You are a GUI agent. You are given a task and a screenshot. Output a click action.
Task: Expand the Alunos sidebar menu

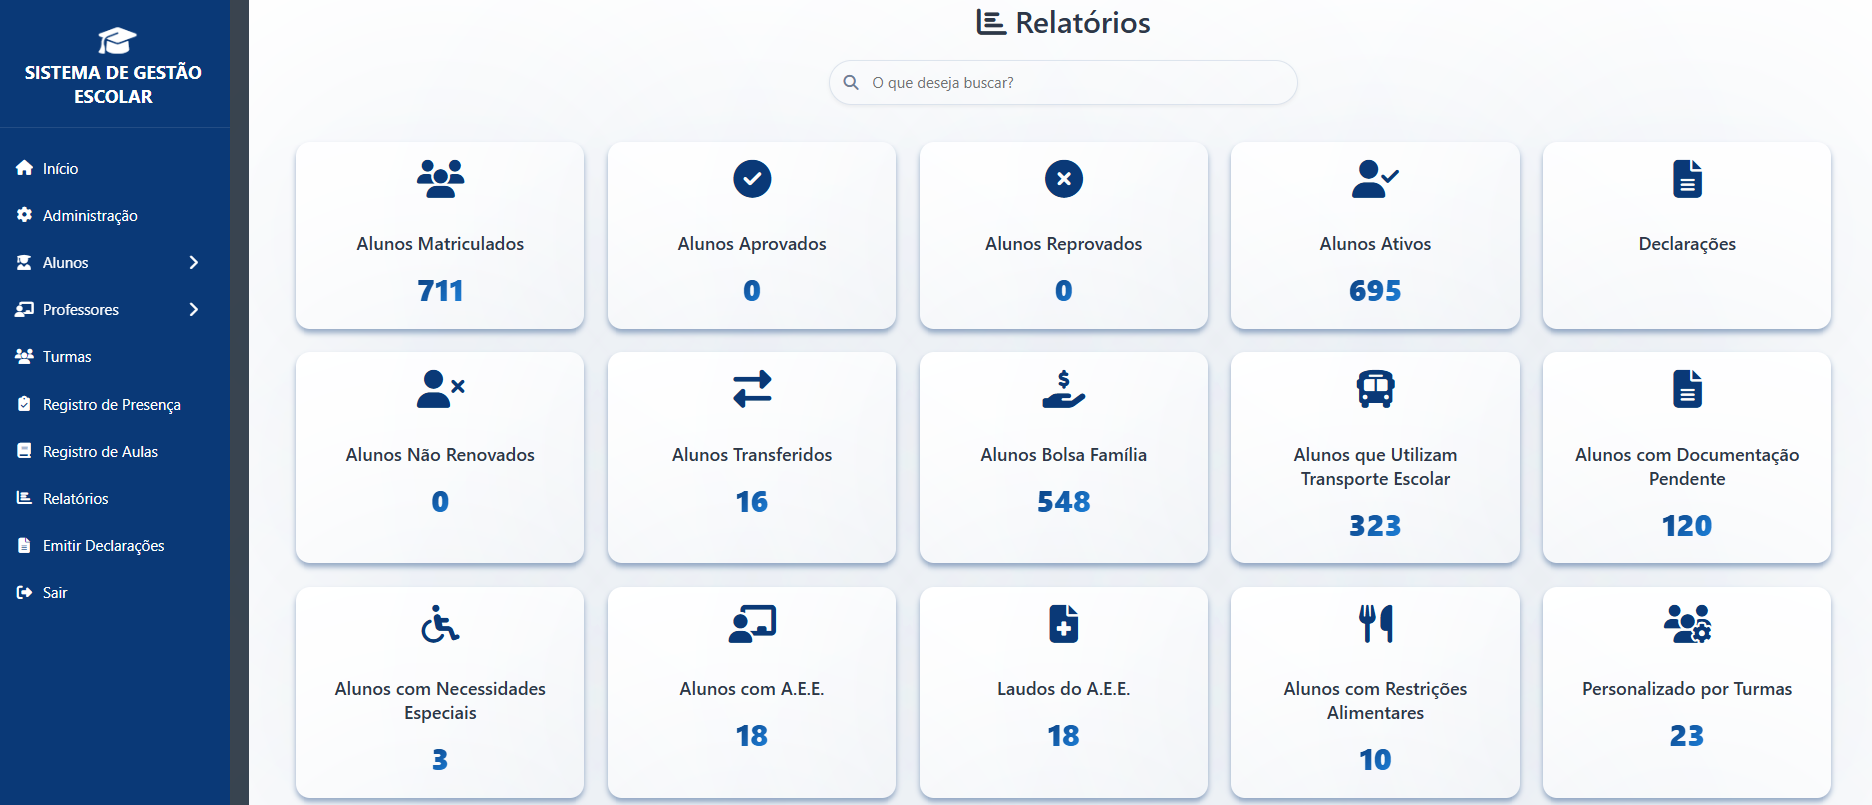pyautogui.click(x=110, y=262)
